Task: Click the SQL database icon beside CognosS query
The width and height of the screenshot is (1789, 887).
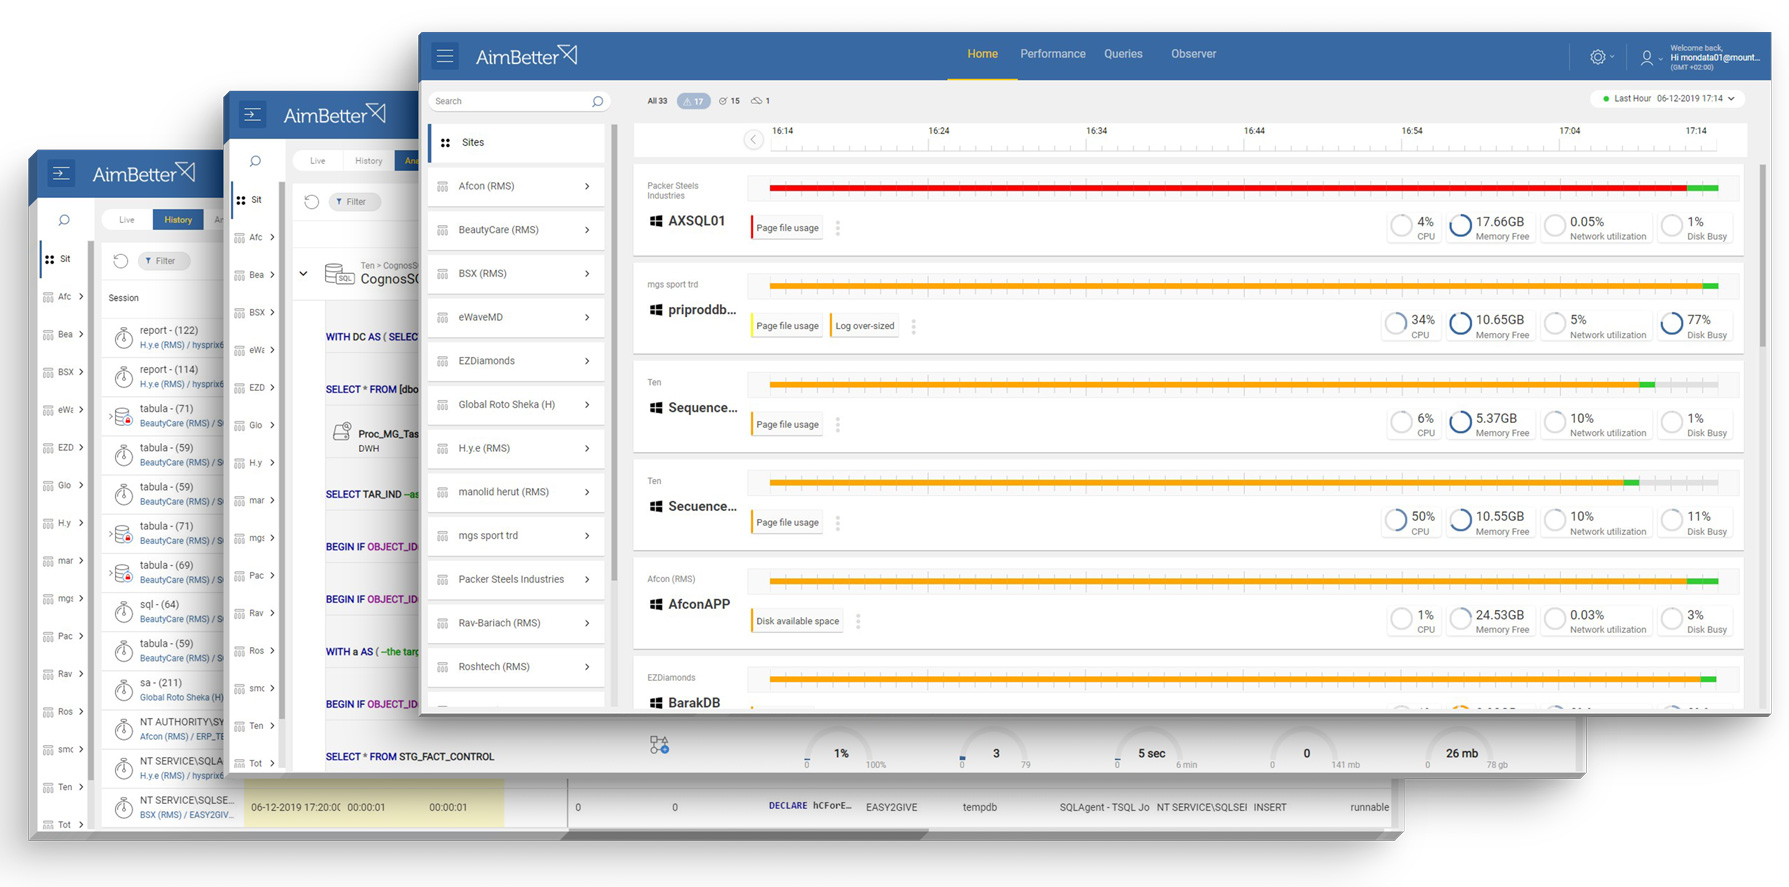Action: [340, 273]
